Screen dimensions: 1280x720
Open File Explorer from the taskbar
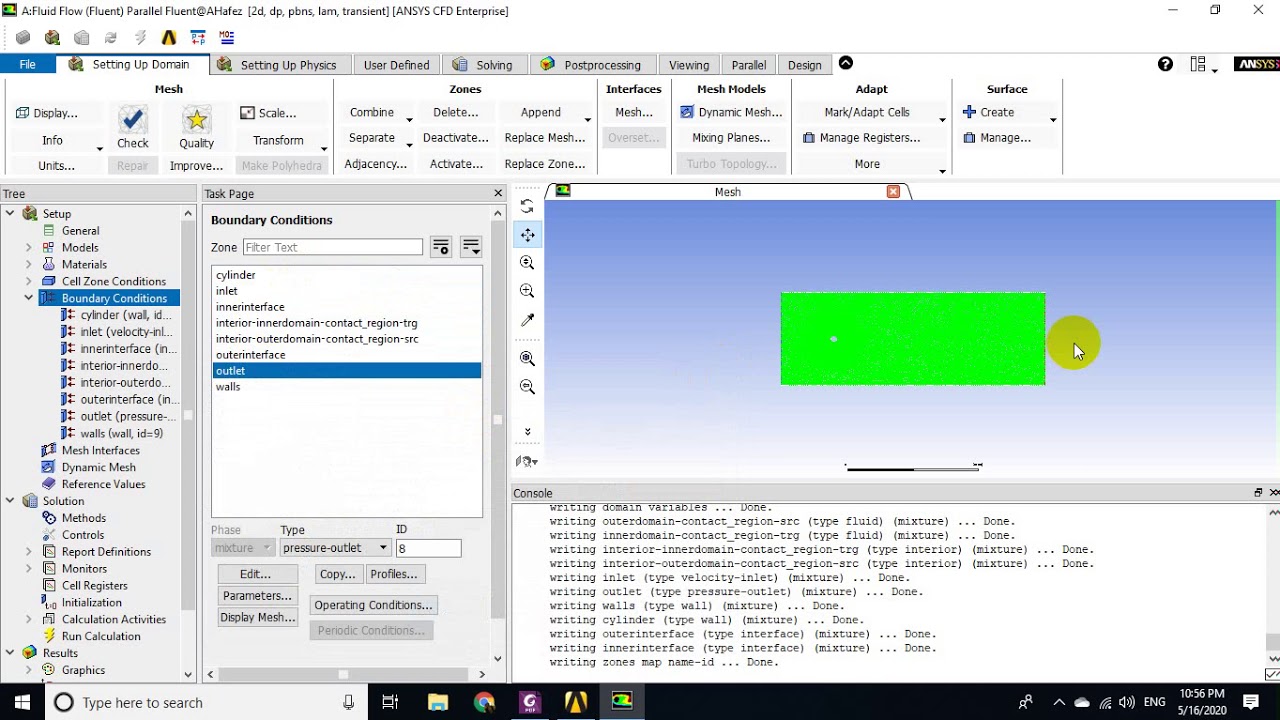click(x=438, y=702)
